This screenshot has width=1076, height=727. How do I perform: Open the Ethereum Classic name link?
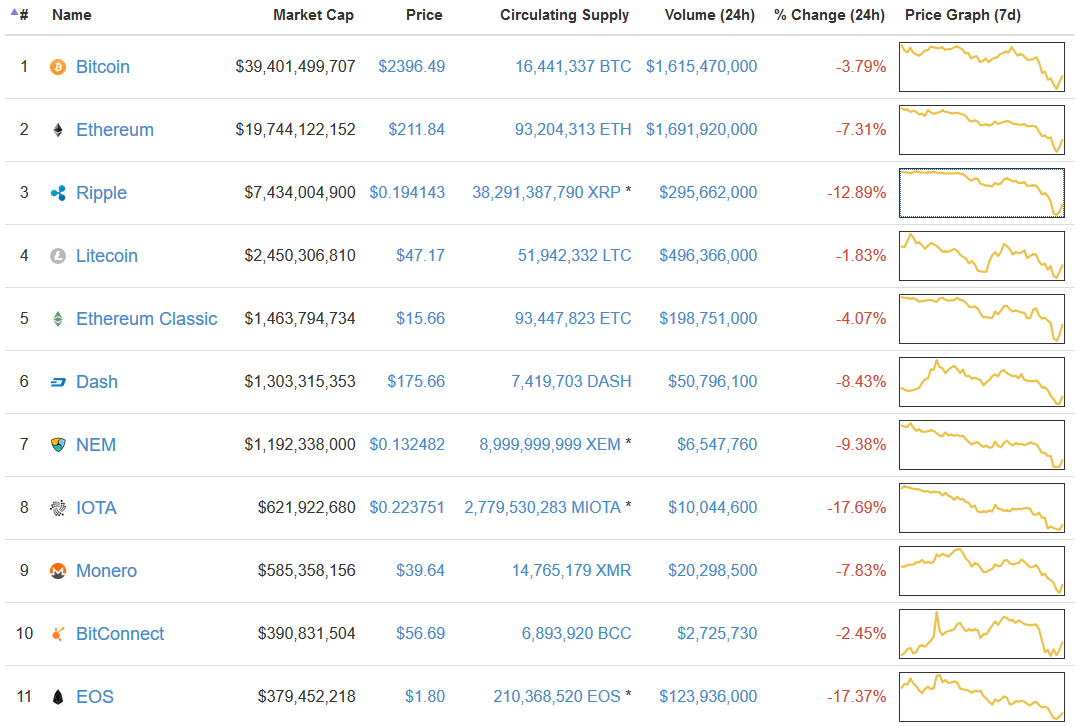(x=146, y=319)
